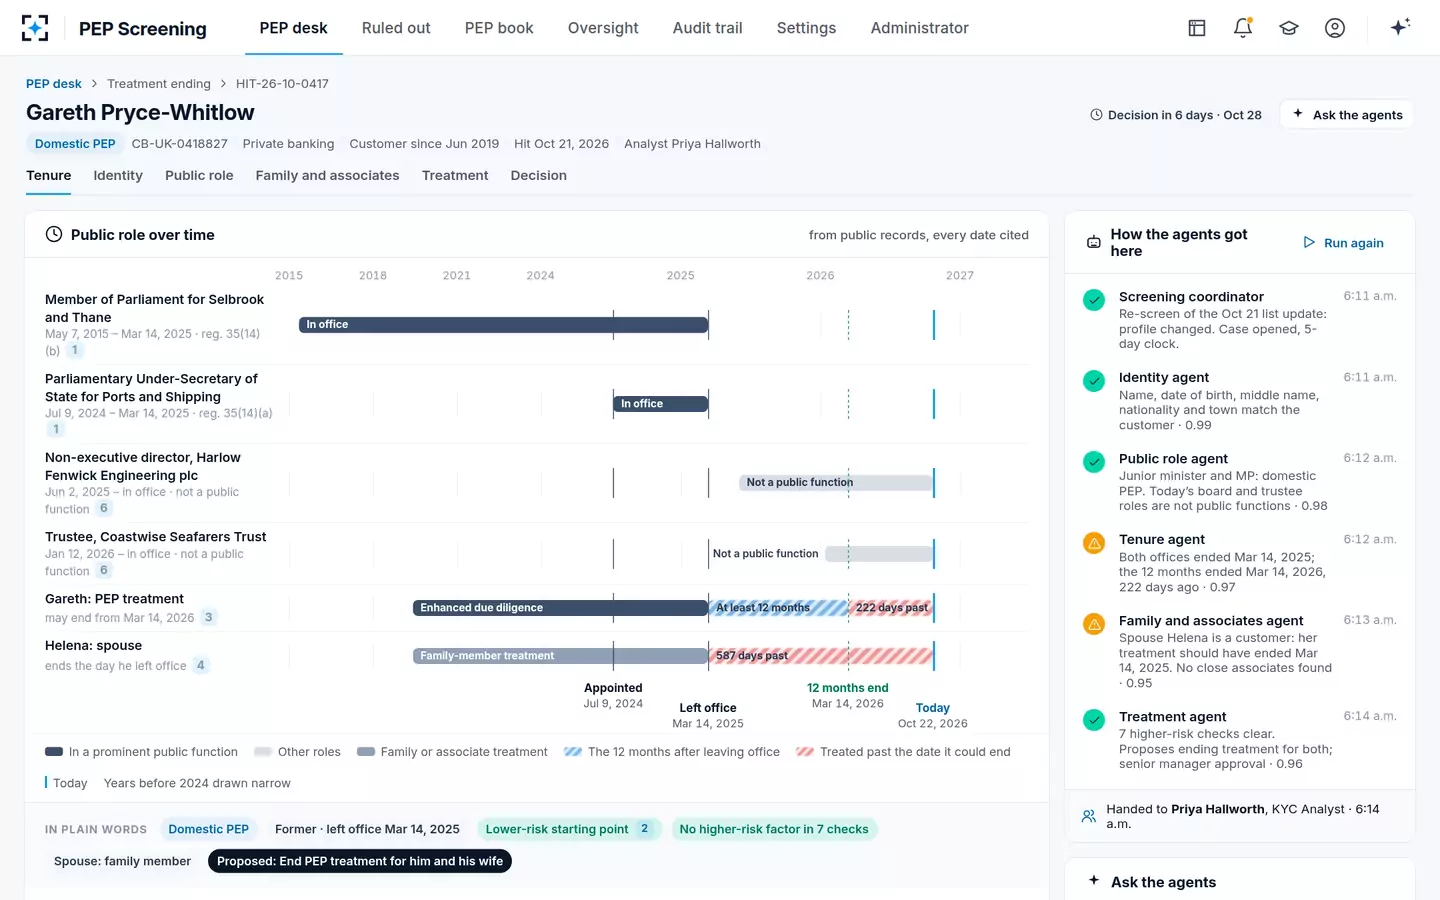Open the graduation cap training icon
Image resolution: width=1440 pixels, height=900 pixels.
[x=1289, y=28]
